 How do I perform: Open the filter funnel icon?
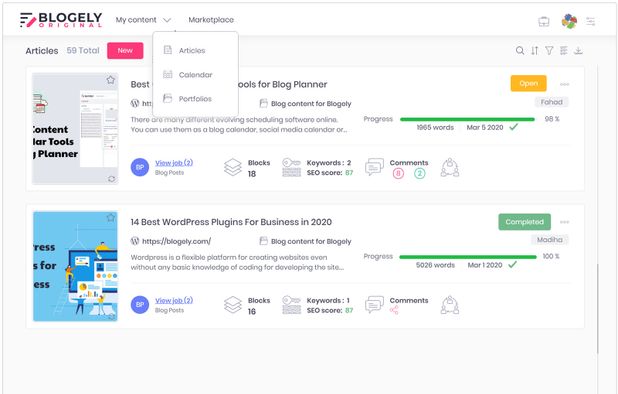pyautogui.click(x=549, y=50)
